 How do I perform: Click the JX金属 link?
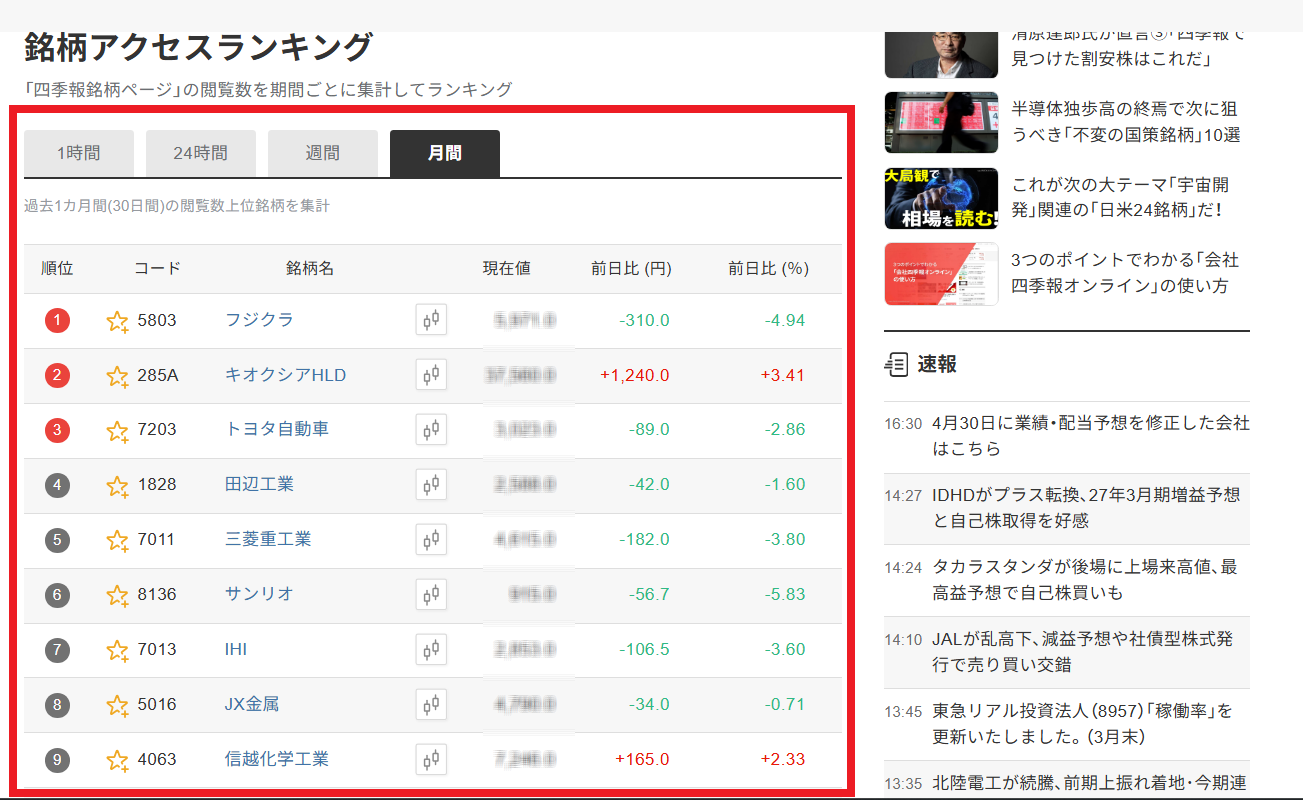252,704
